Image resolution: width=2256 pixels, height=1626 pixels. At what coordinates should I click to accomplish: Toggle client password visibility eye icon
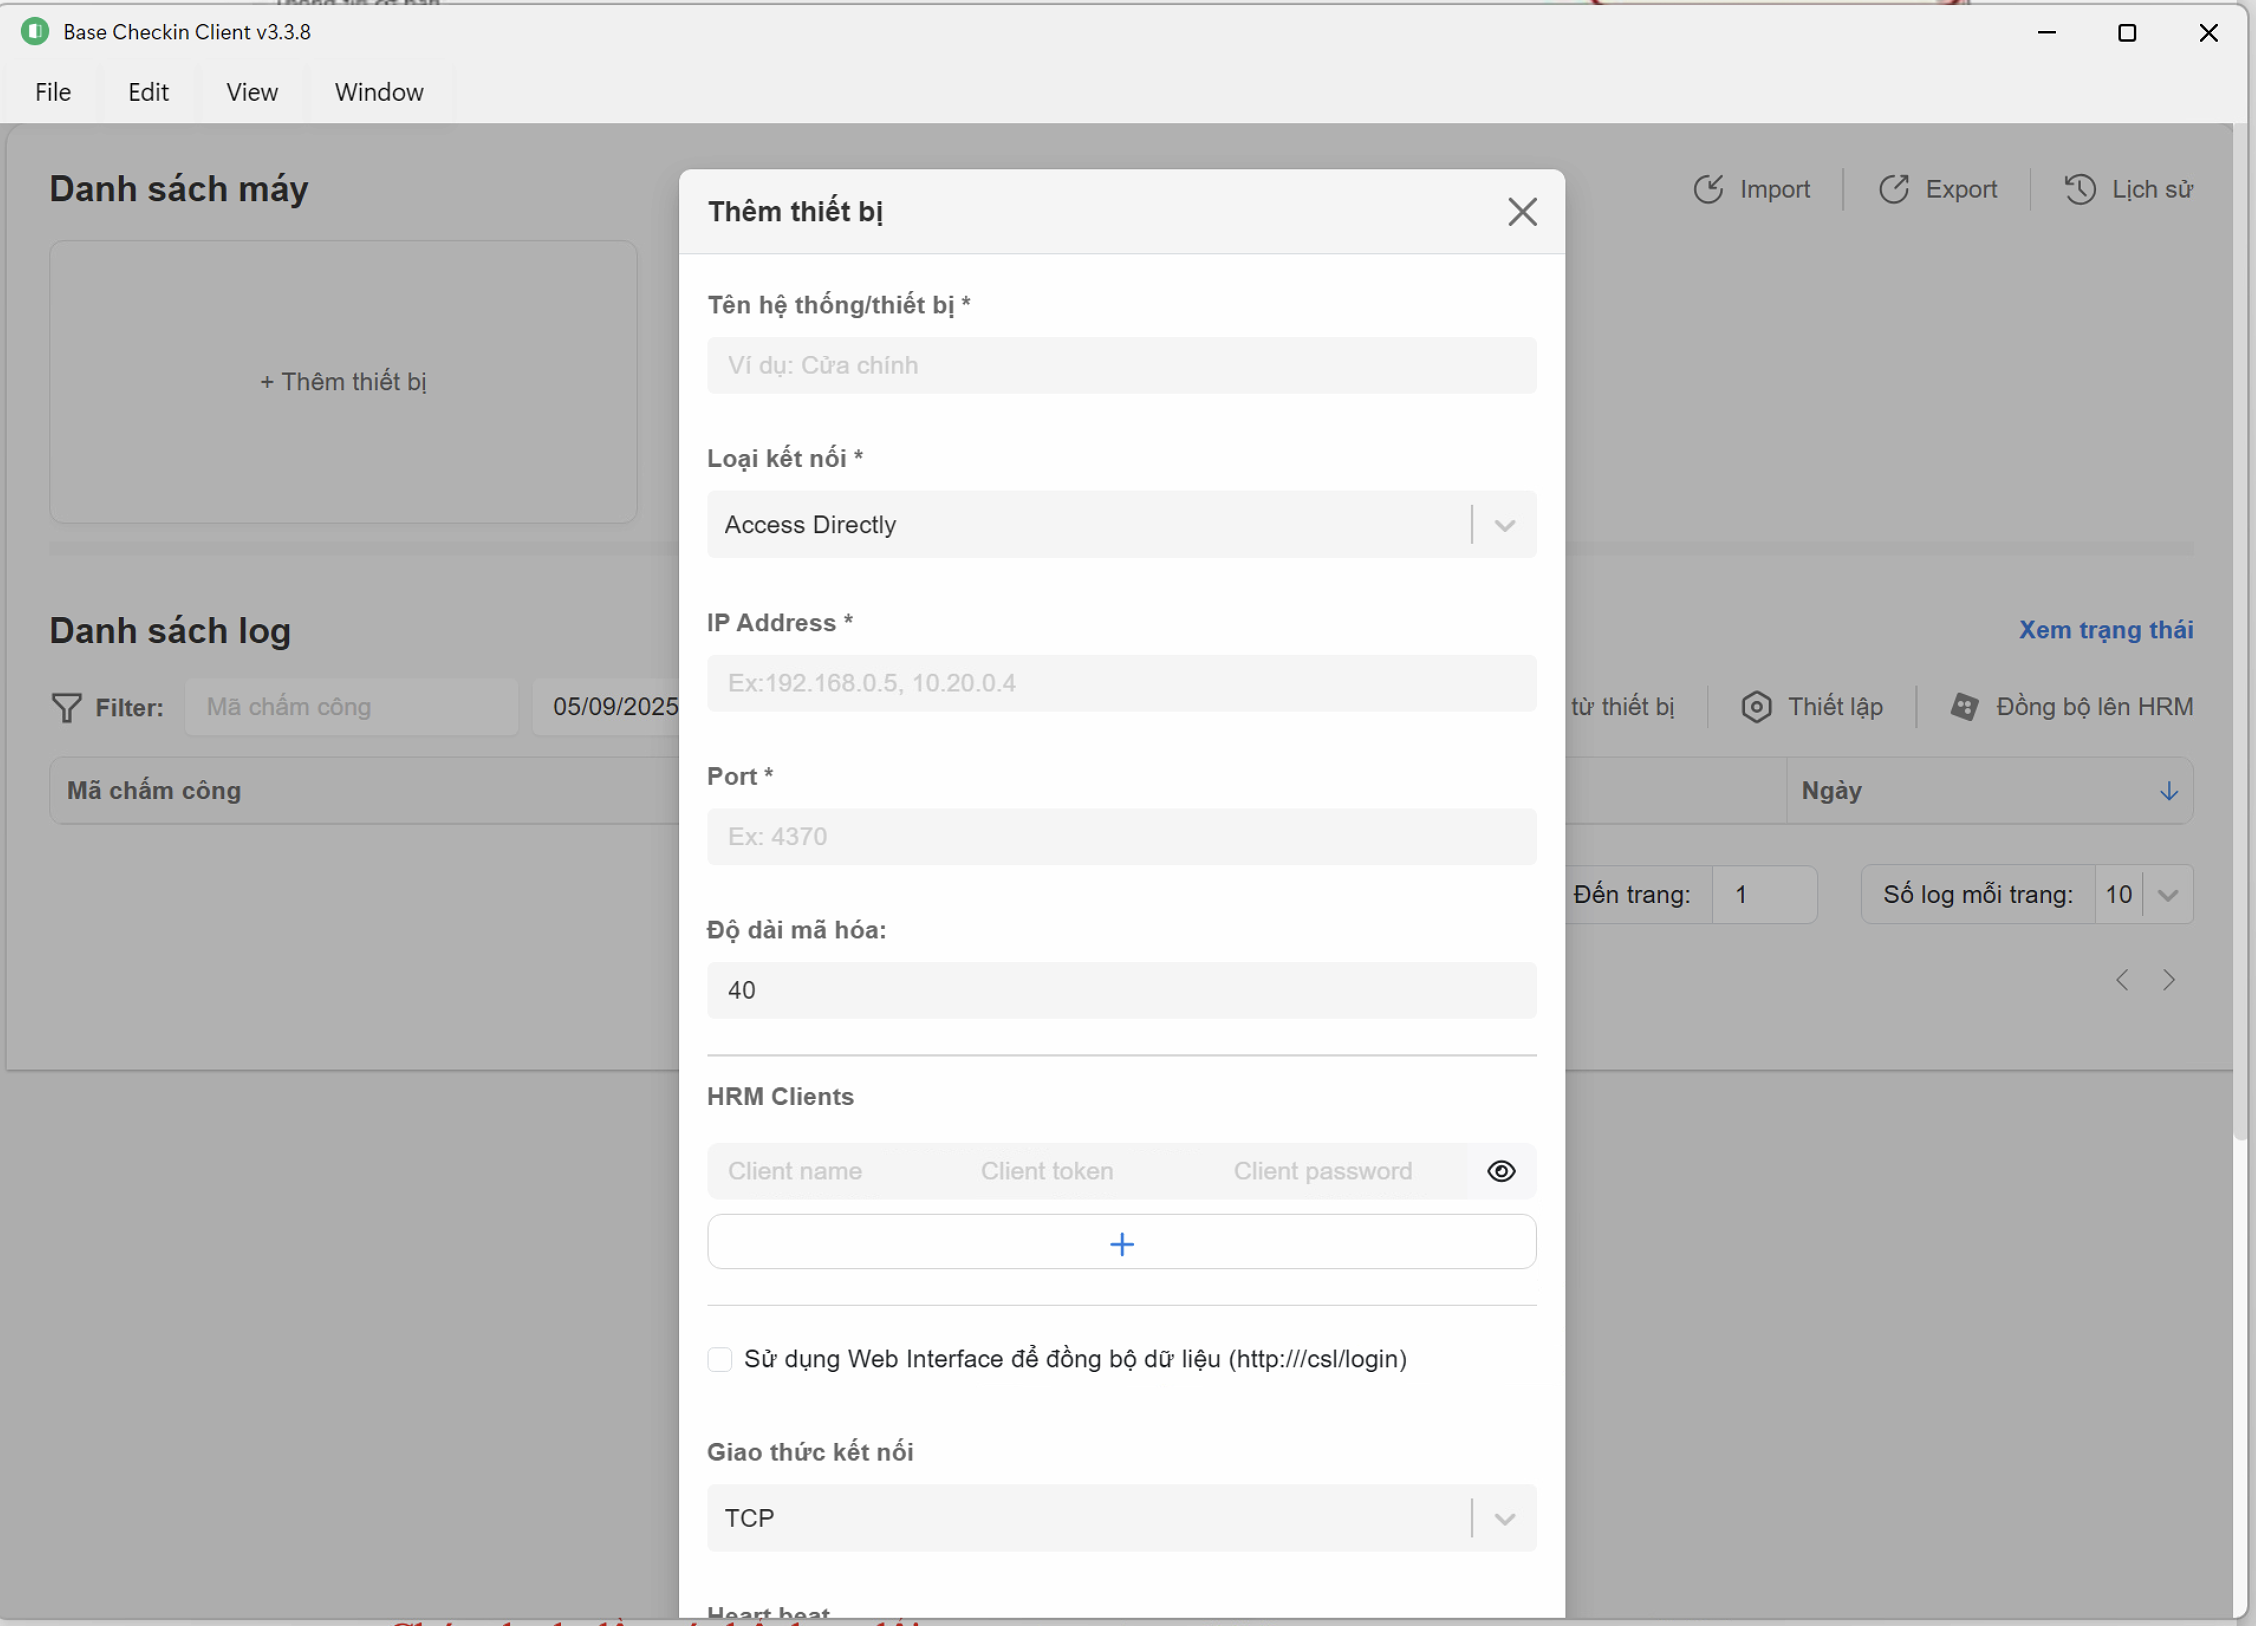pyautogui.click(x=1501, y=1171)
